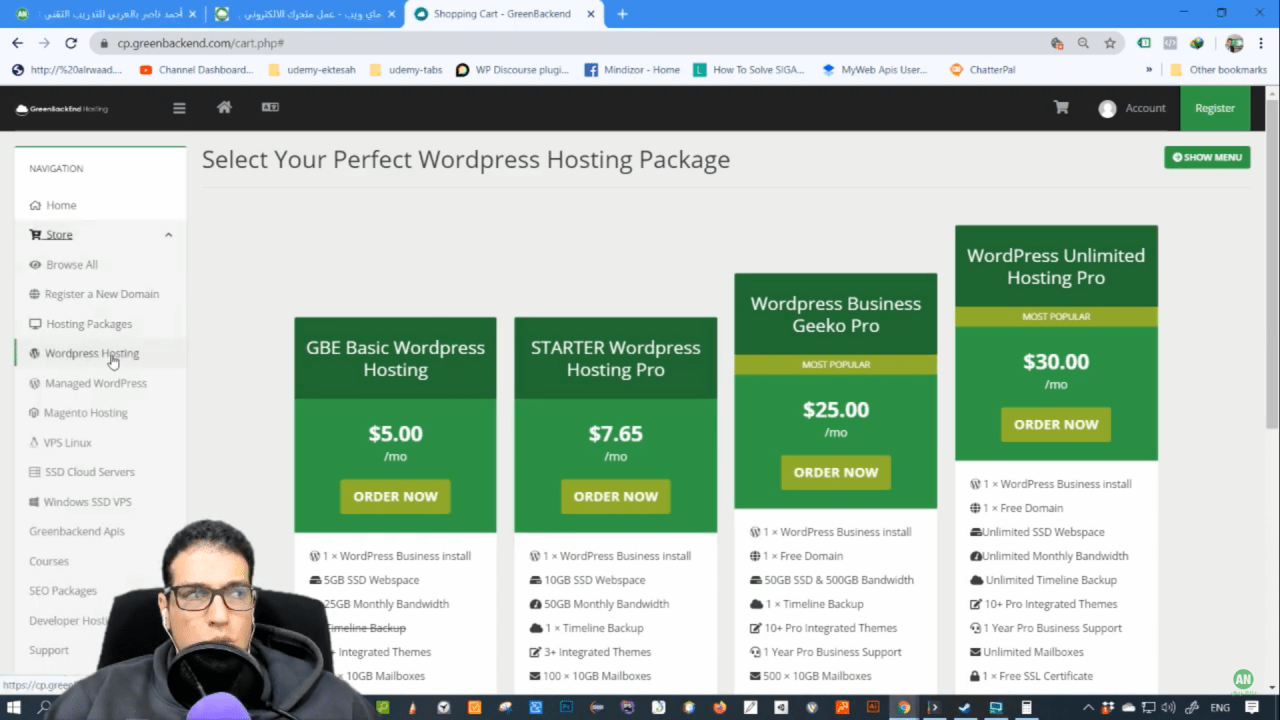Click the page vertical scrollbar
The image size is (1280, 720).
(1272, 265)
